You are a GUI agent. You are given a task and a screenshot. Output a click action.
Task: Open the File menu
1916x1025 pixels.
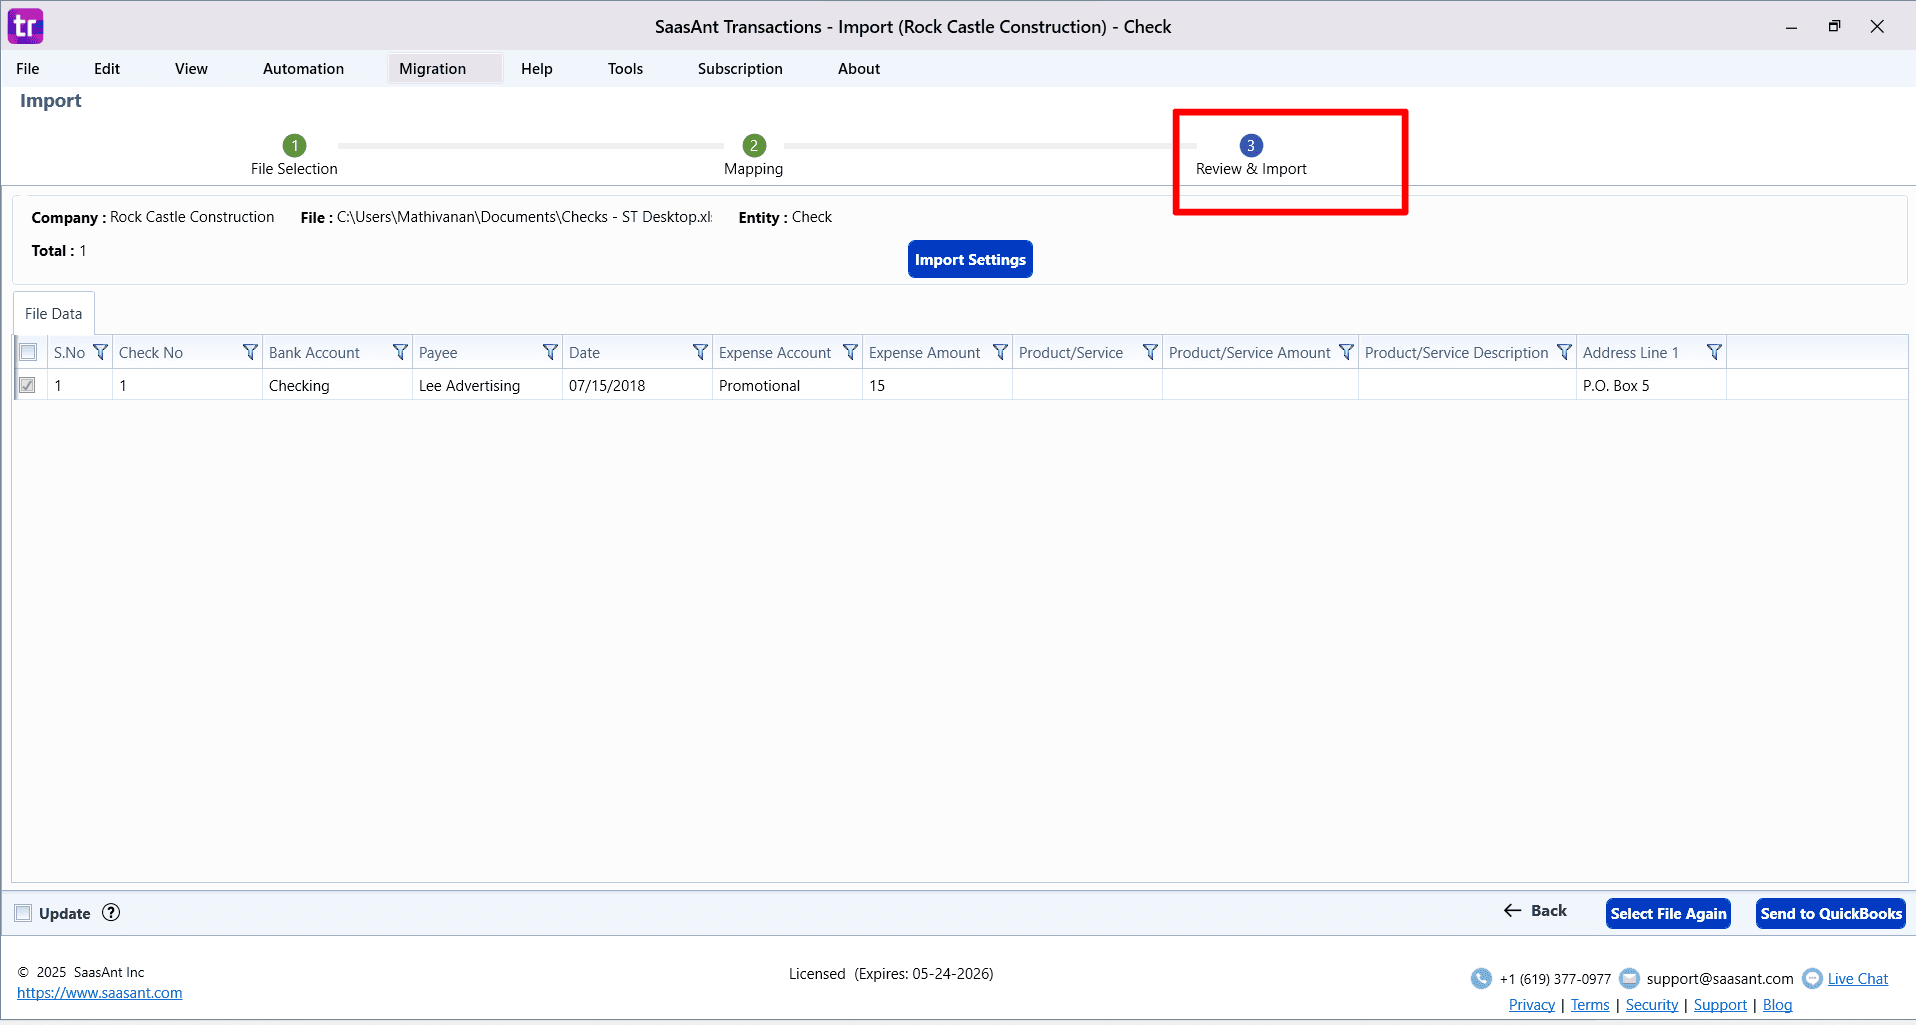[x=28, y=69]
